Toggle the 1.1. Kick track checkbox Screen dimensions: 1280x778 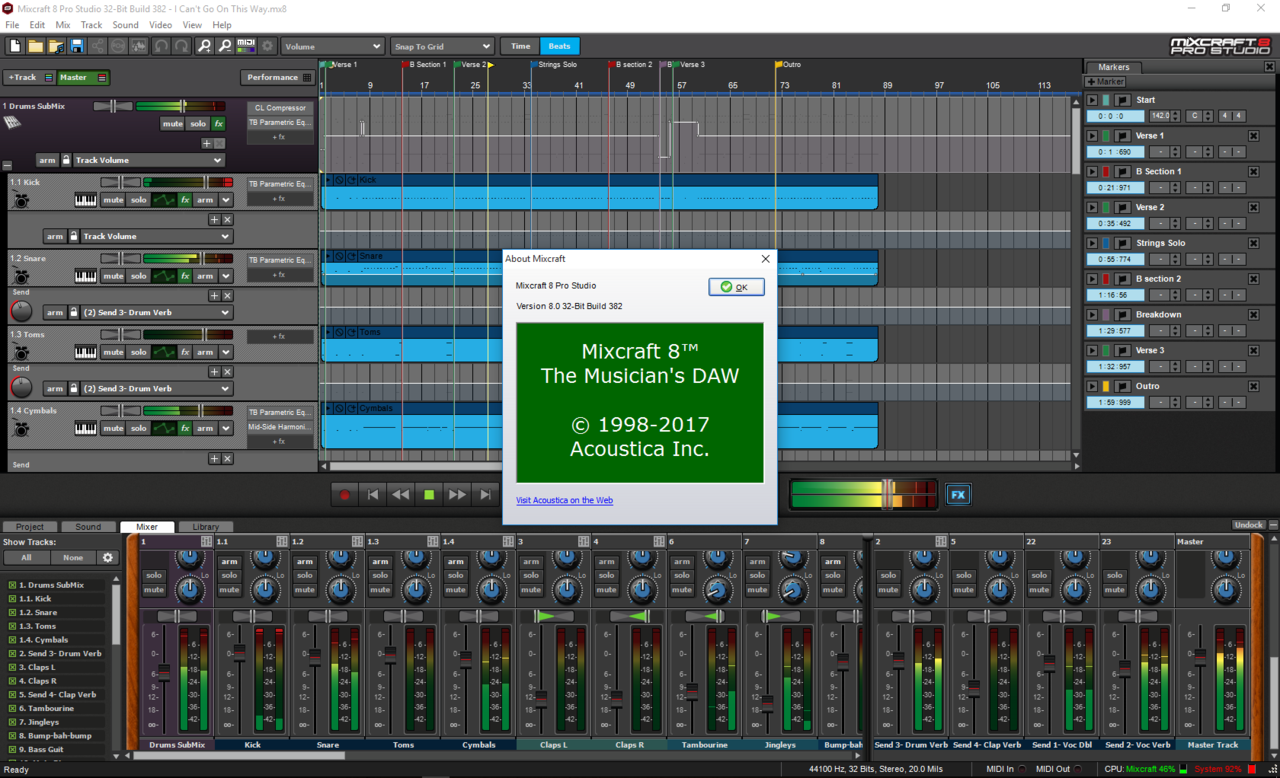pyautogui.click(x=13, y=599)
